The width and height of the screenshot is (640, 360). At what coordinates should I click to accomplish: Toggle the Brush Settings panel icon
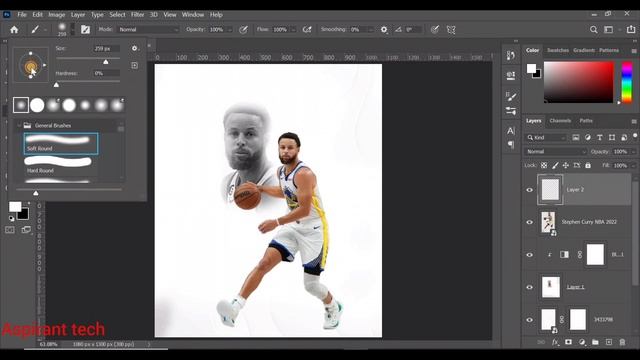85,29
